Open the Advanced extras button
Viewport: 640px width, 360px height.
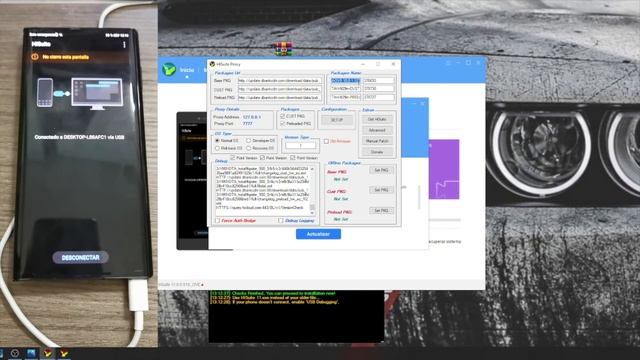click(377, 130)
